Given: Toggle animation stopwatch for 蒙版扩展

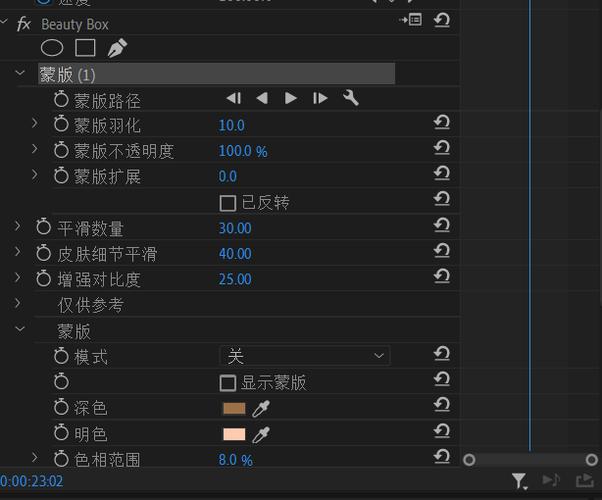Looking at the screenshot, I should tap(61, 175).
